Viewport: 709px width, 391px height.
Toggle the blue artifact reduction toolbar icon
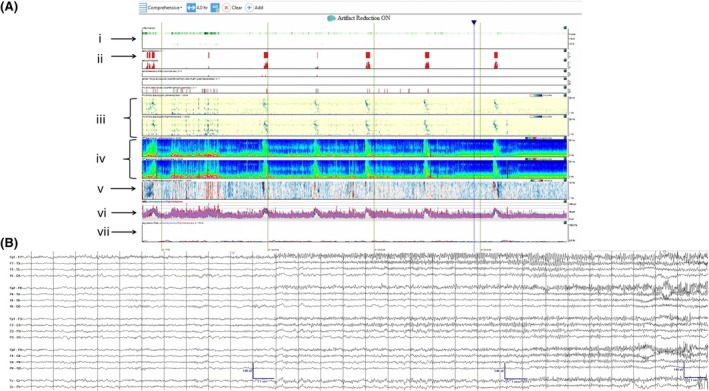coord(215,8)
